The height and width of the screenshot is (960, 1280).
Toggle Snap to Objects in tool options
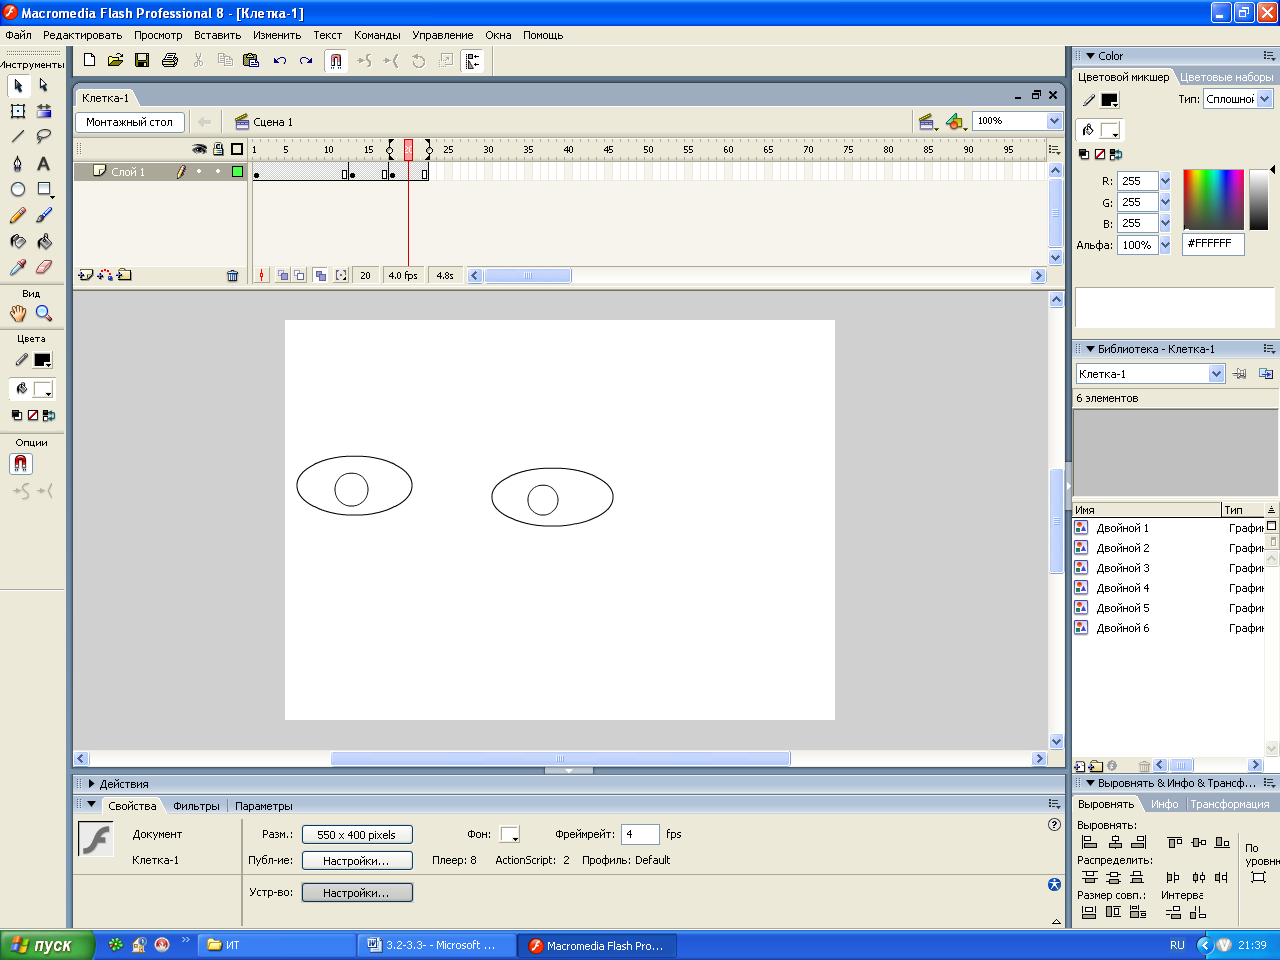point(21,464)
